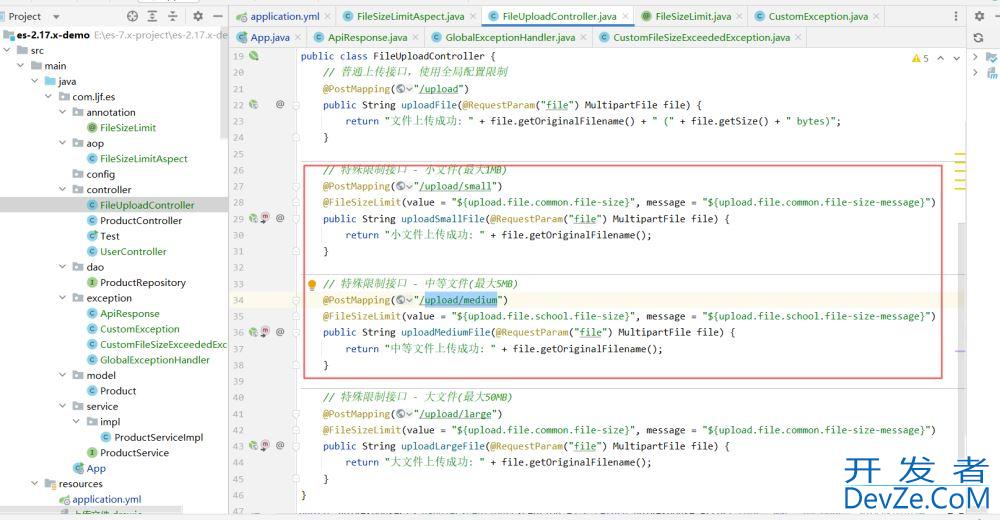Image resolution: width=1000 pixels, height=520 pixels.
Task: Open the URL globe dropdown for /upload/medium
Action: tap(403, 300)
